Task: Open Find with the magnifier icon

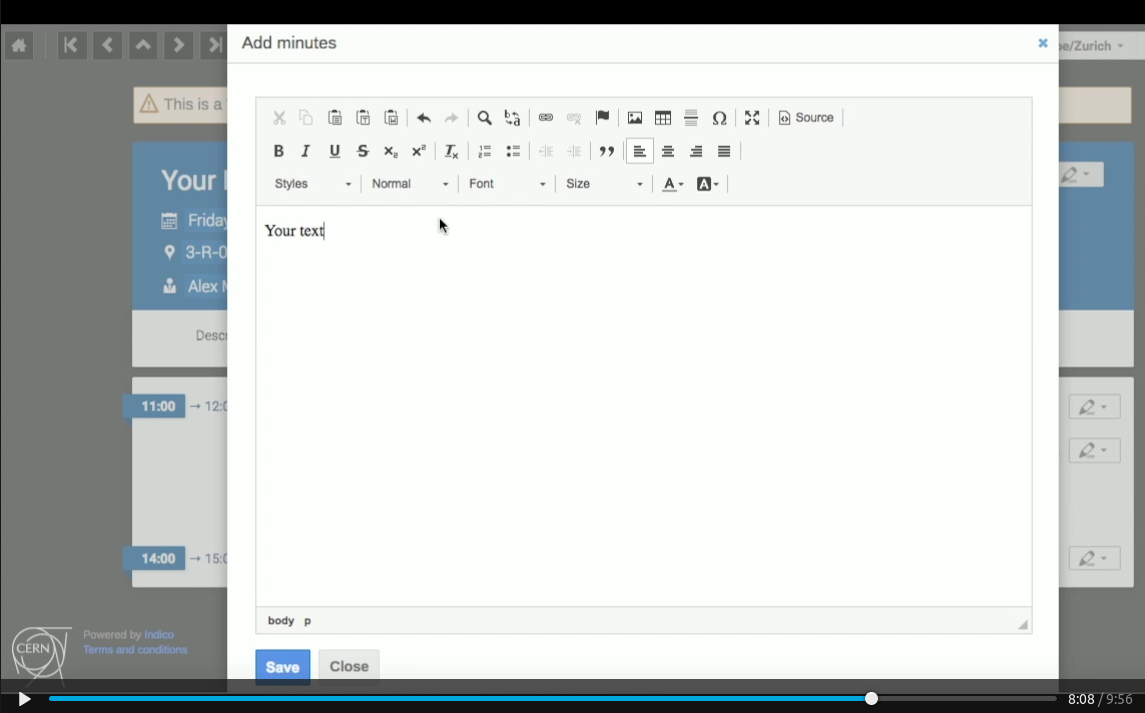Action: [484, 118]
